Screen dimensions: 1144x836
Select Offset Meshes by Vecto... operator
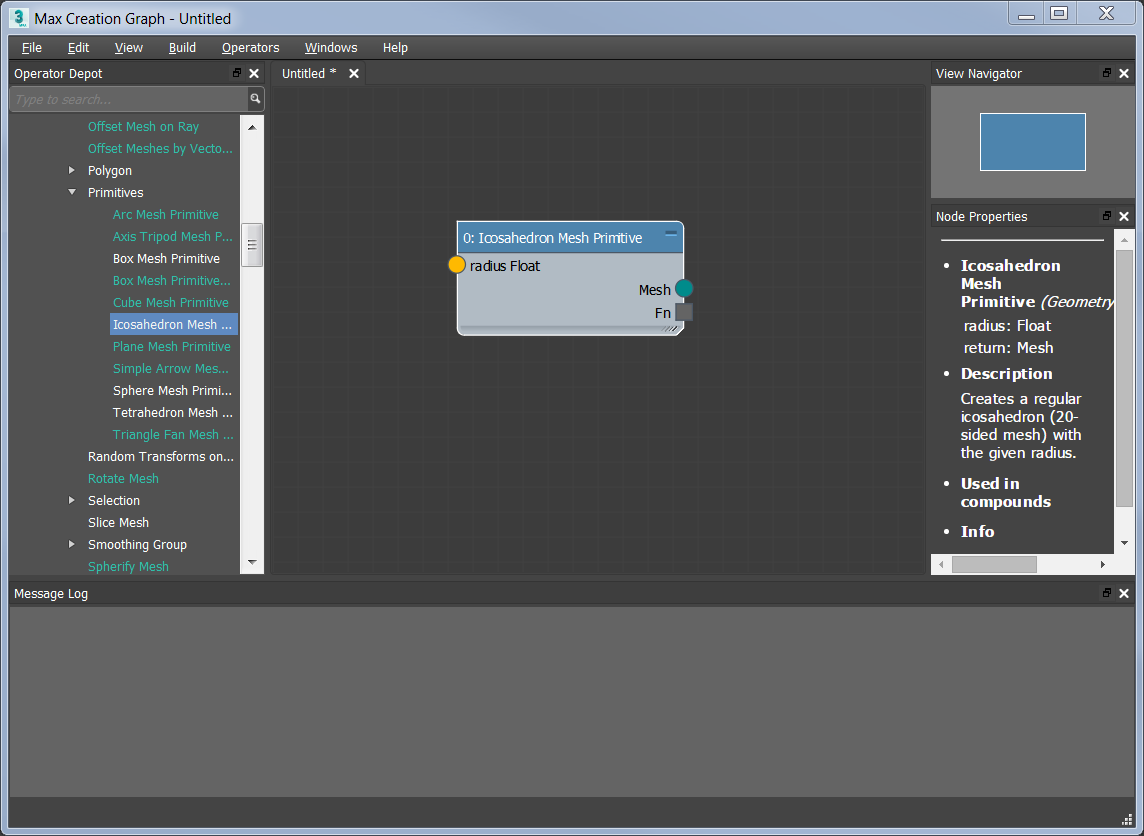point(161,148)
